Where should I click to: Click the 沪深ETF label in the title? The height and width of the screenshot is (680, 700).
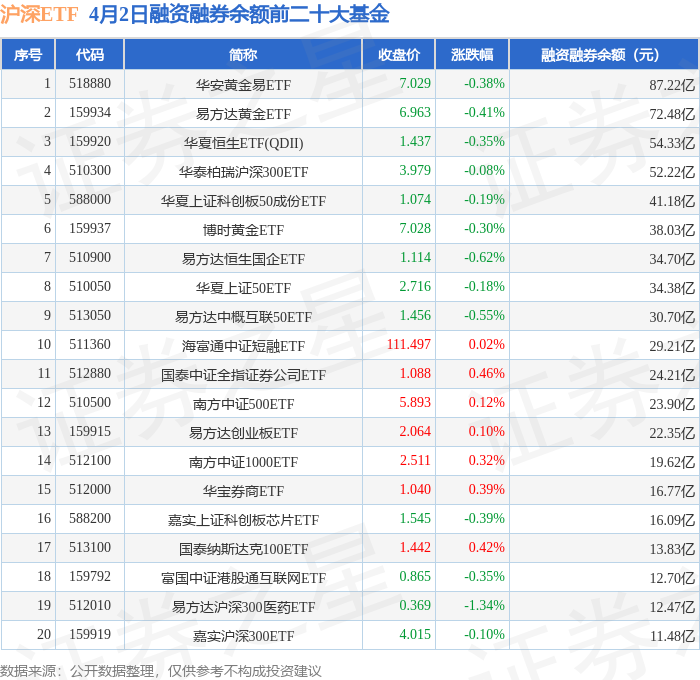click(x=39, y=13)
